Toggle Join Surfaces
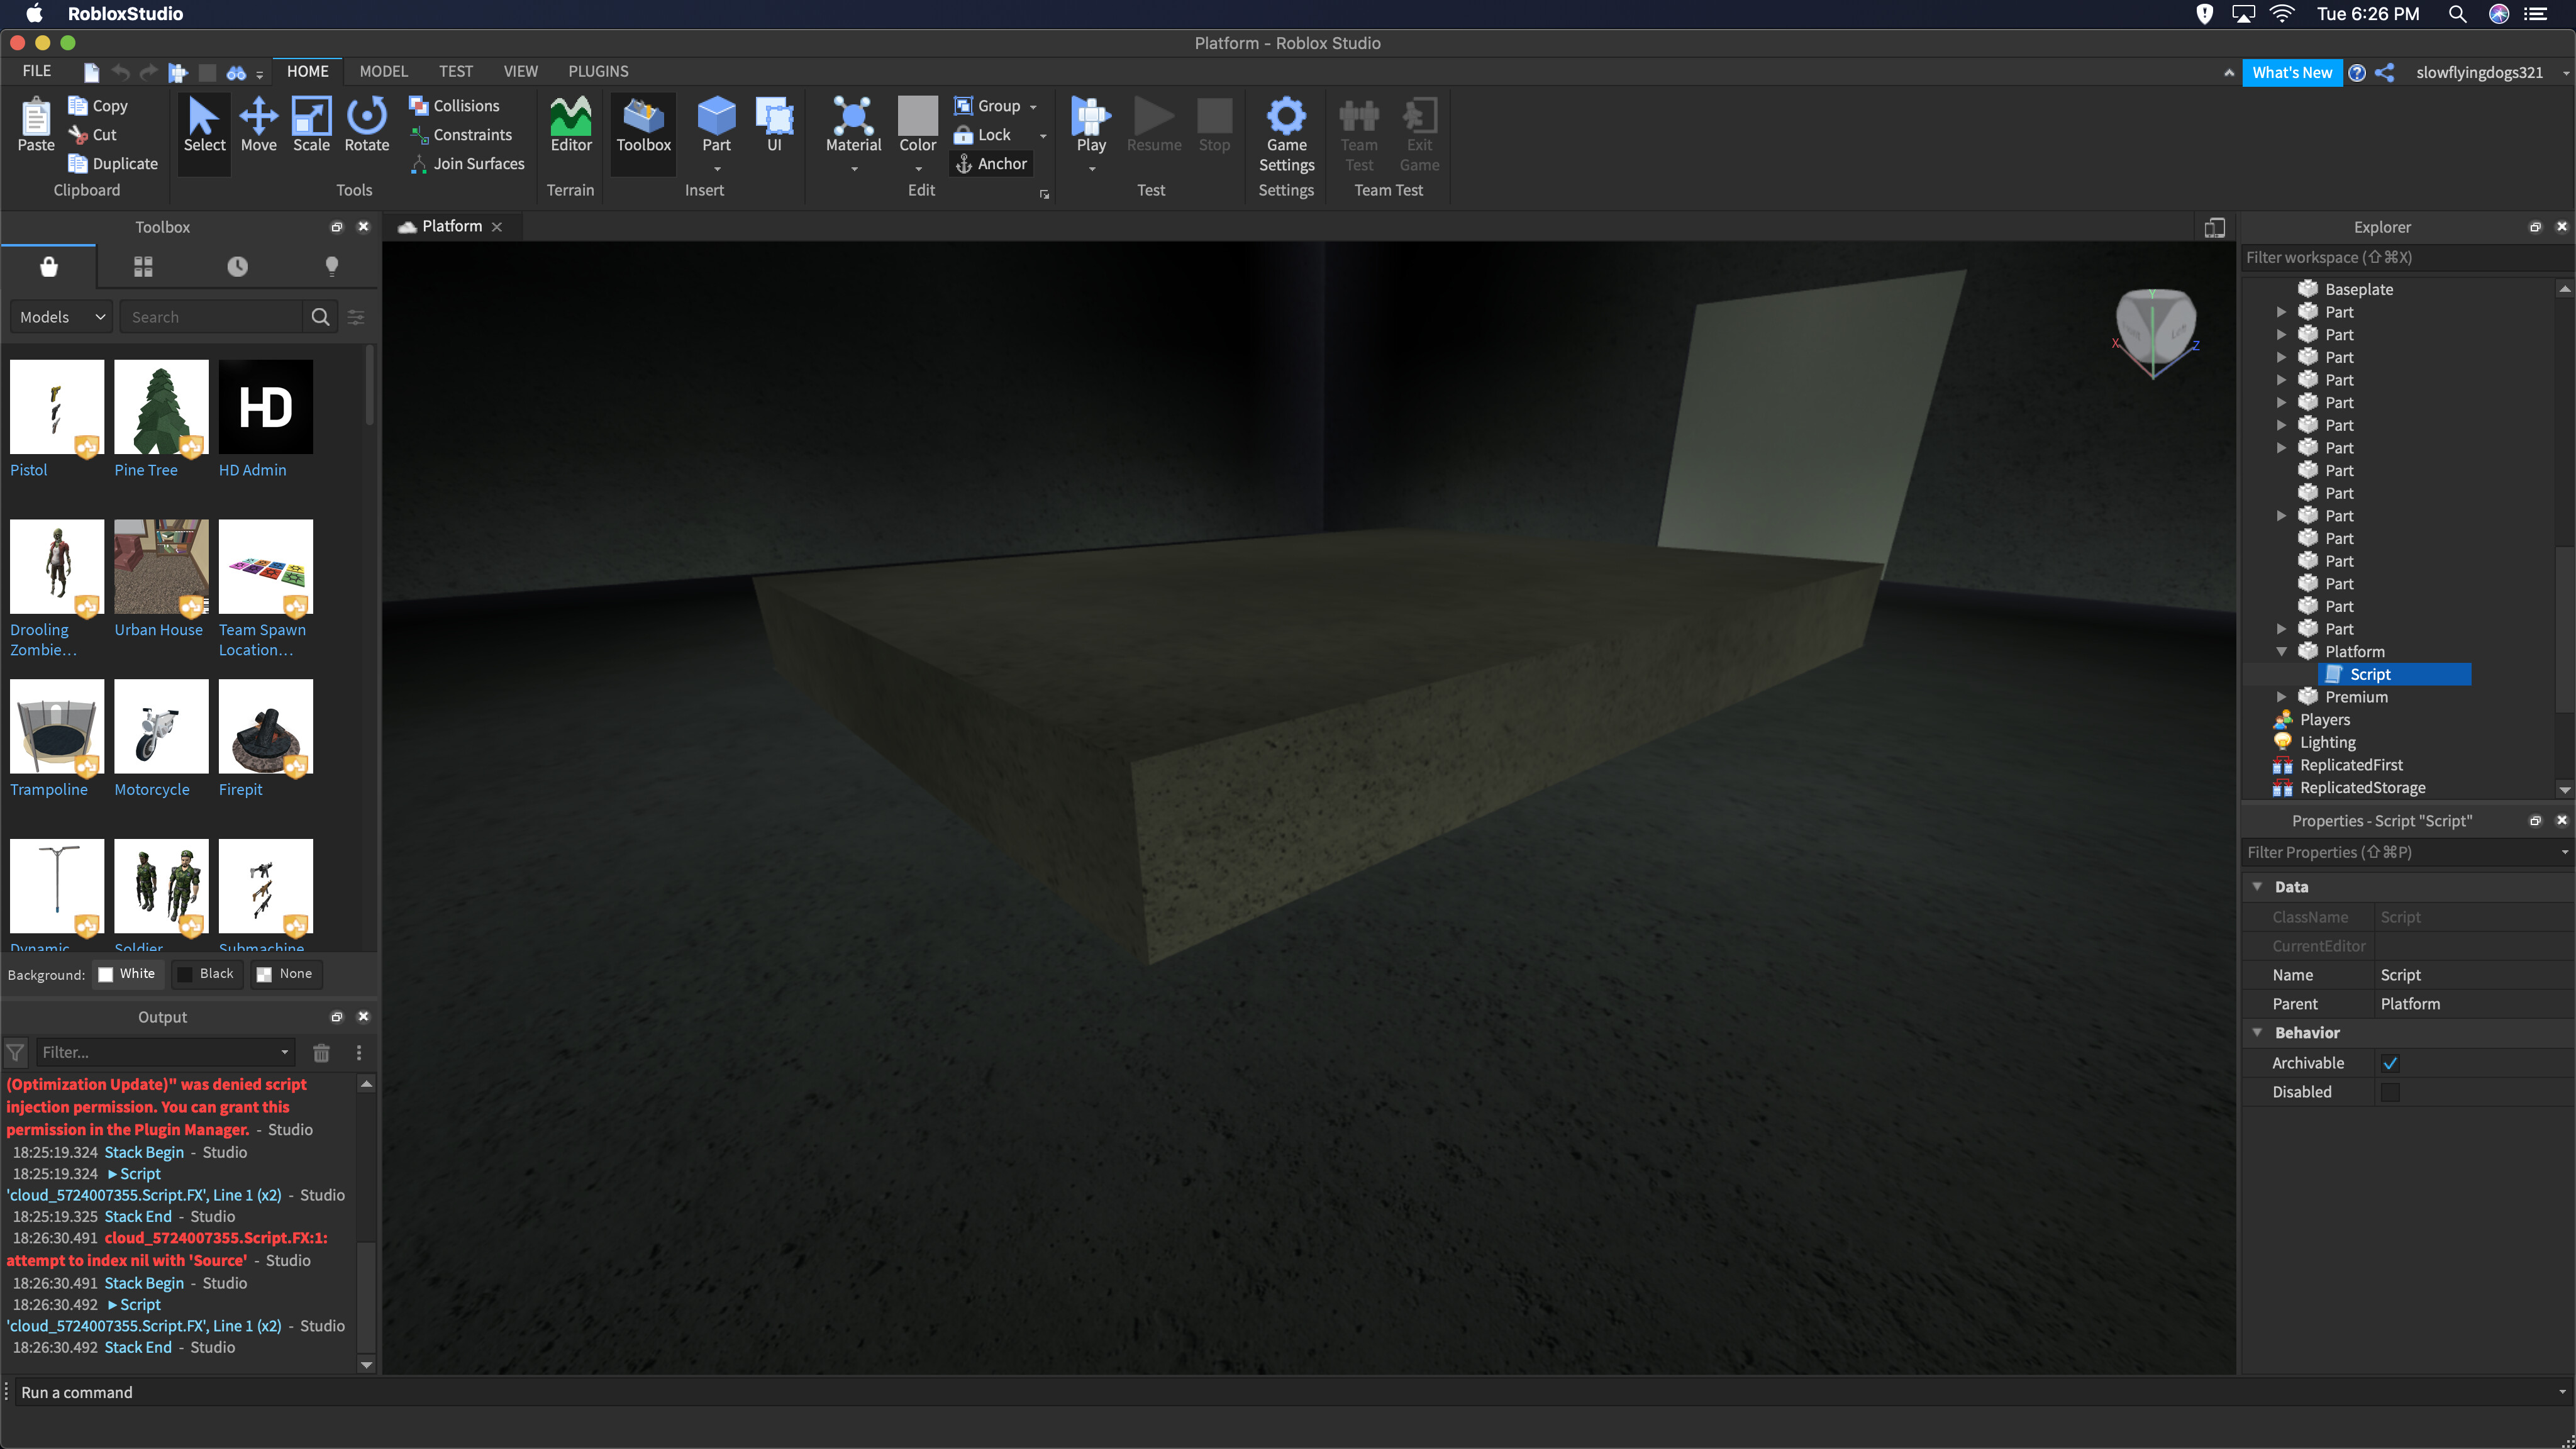 point(467,163)
